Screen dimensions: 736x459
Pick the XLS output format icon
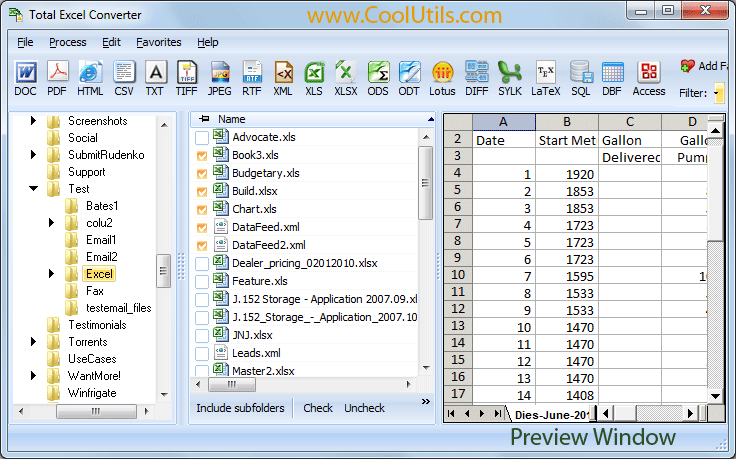314,78
